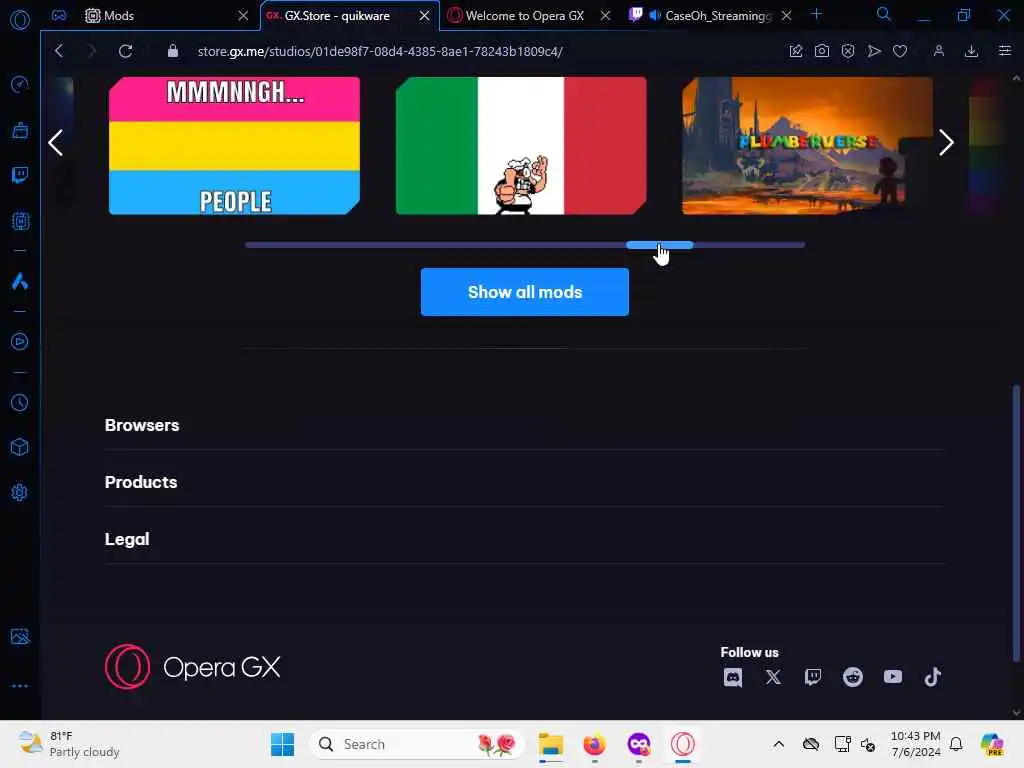Open the MMMNNGH PEOPLE mod thumbnail
The width and height of the screenshot is (1024, 768).
tap(234, 146)
